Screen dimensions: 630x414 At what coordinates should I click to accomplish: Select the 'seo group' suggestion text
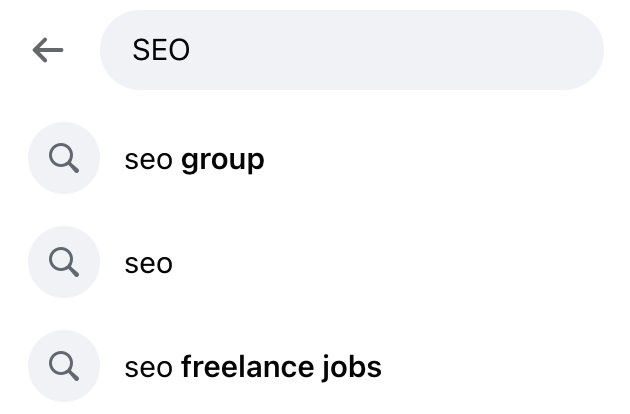[194, 159]
